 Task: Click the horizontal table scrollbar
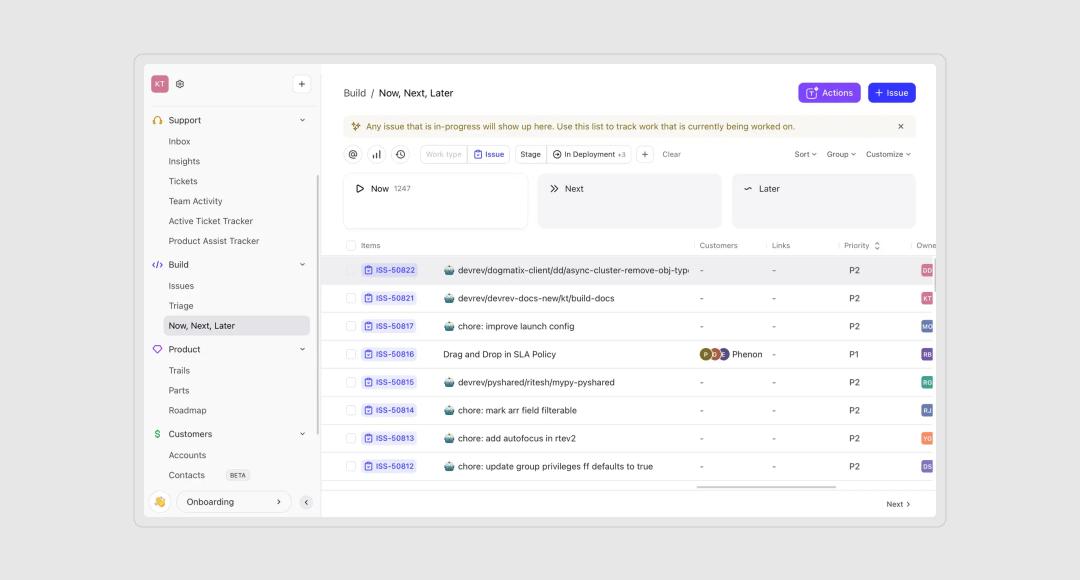tap(766, 487)
